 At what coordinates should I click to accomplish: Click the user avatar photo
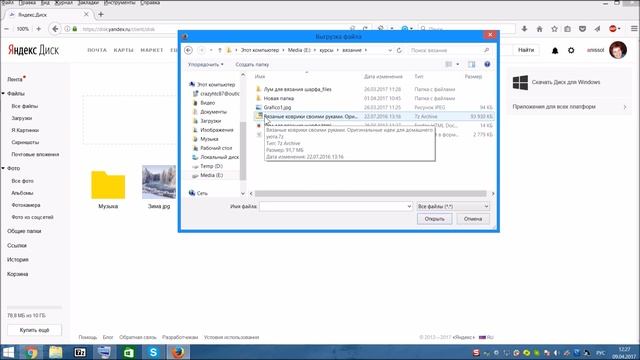tap(618, 50)
